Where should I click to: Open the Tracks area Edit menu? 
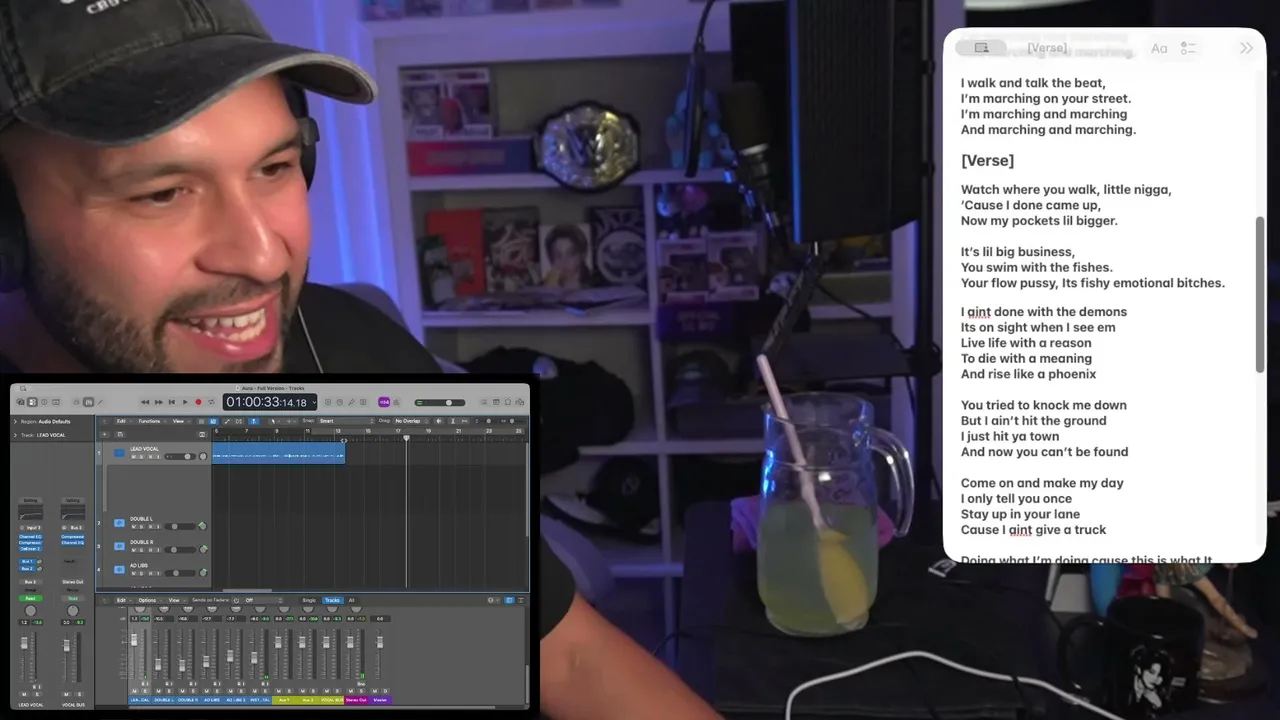coord(122,421)
